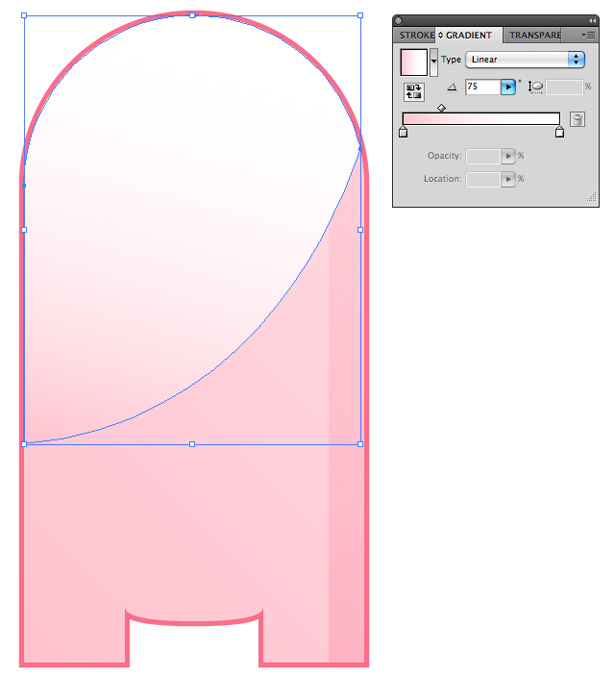Switch to the Stroke tab
This screenshot has height=700, width=615.
pyautogui.click(x=416, y=35)
